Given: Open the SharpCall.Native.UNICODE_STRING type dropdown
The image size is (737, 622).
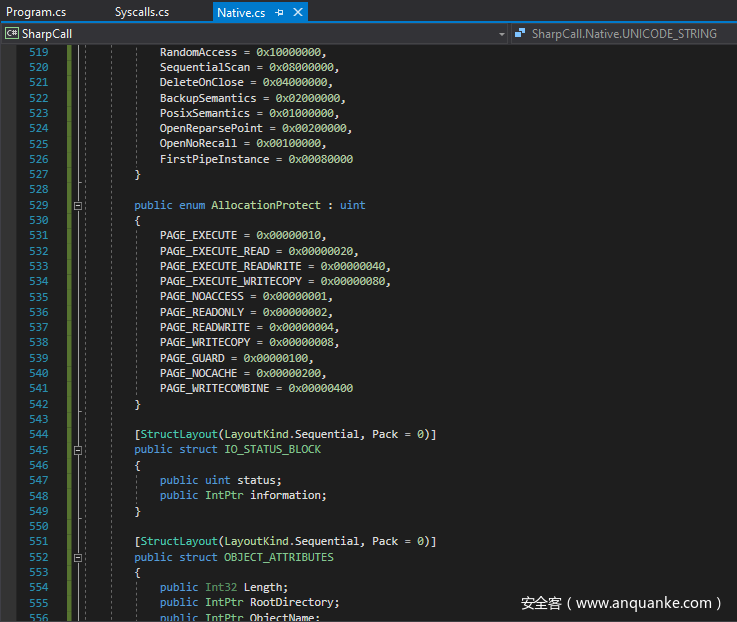Looking at the screenshot, I should point(624,33).
